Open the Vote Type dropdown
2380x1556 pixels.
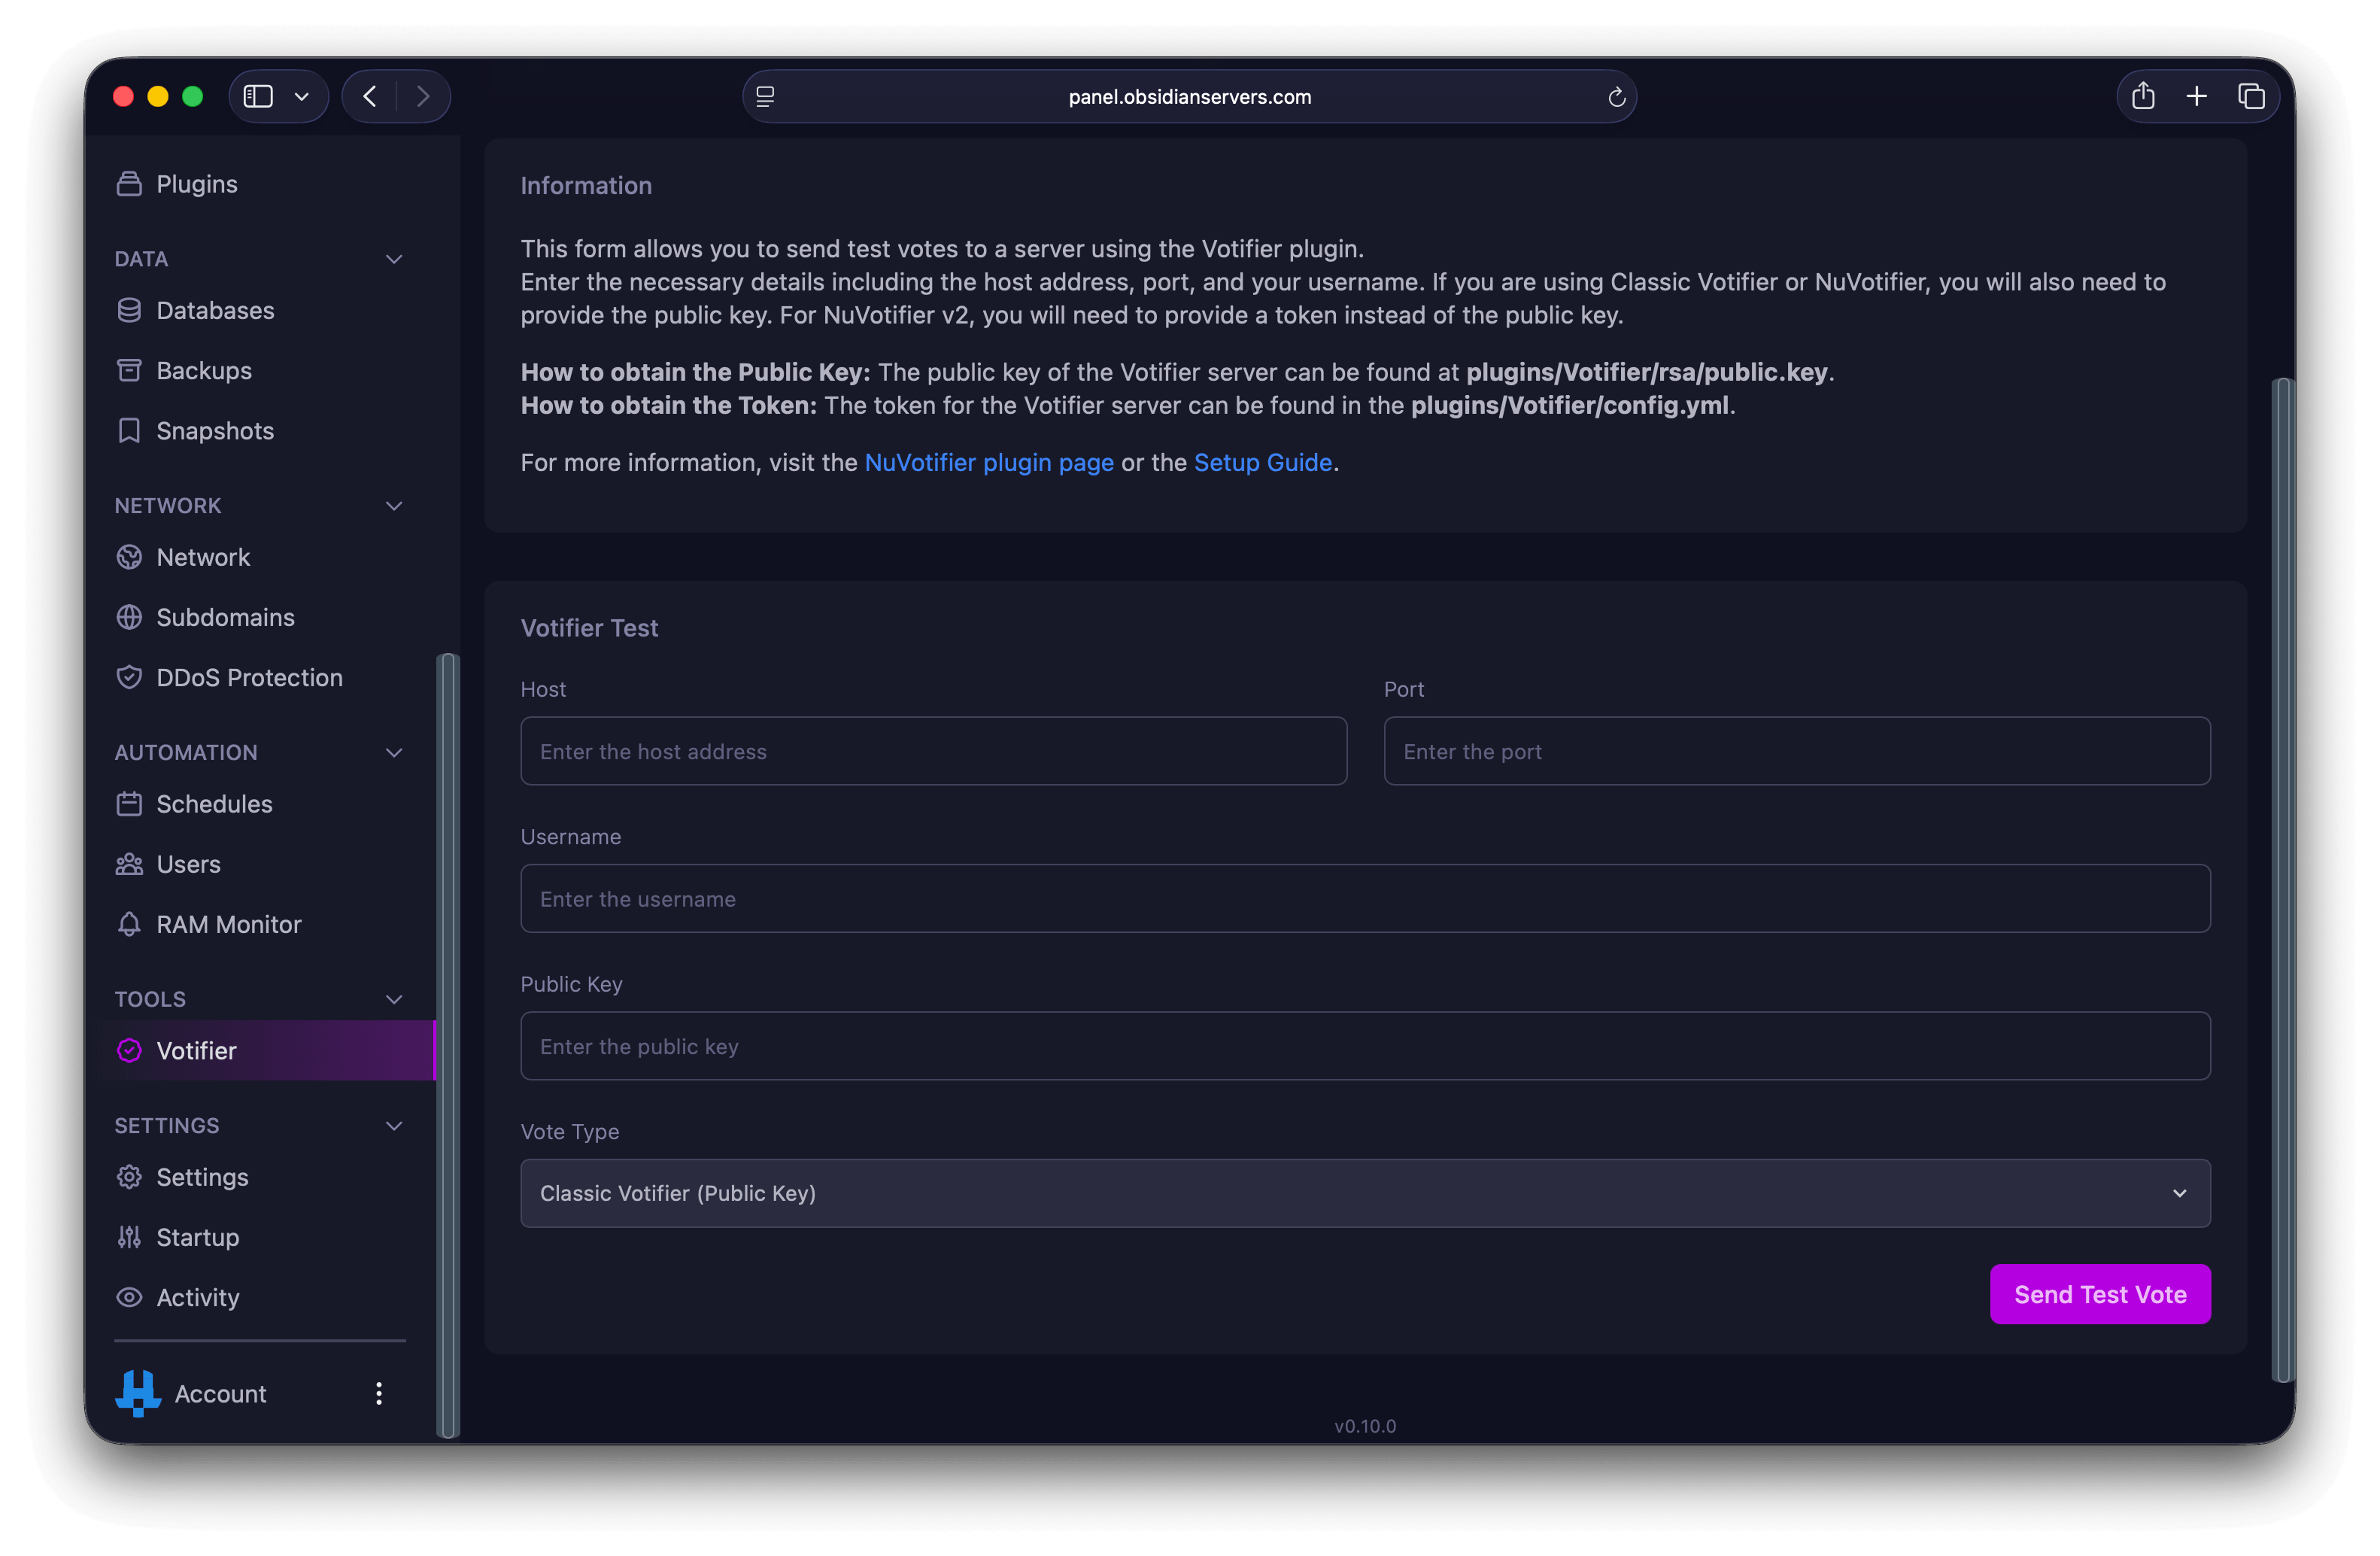click(1365, 1193)
